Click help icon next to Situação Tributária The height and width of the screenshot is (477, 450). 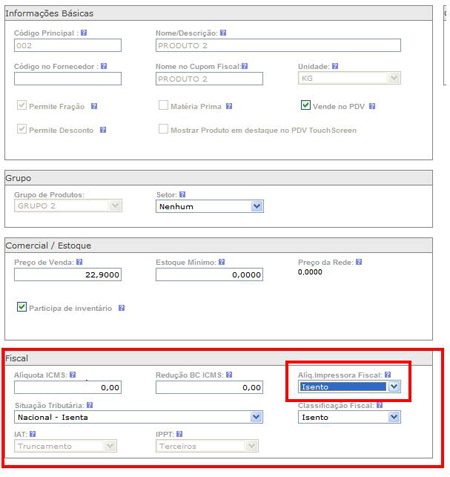[x=90, y=405]
